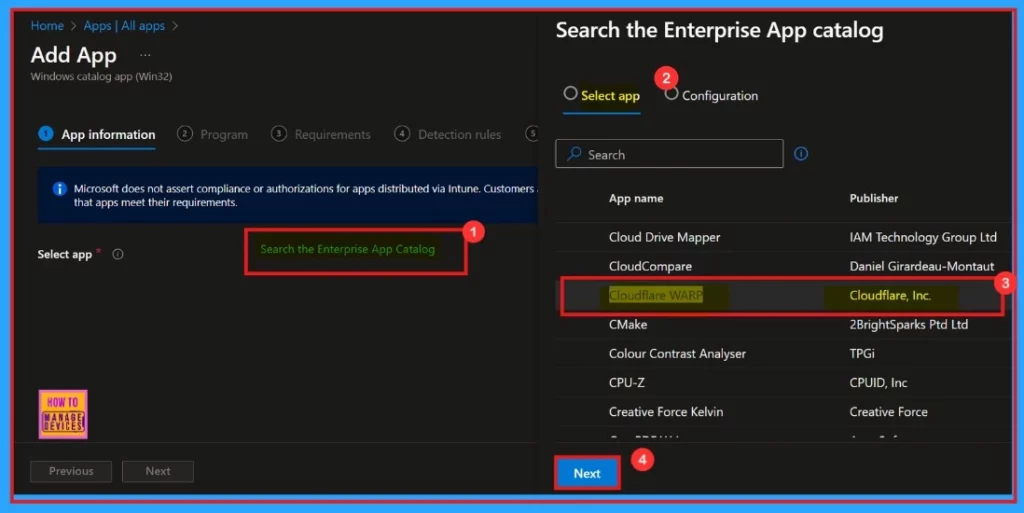Open Search the Enterprise App Catalog link
Image resolution: width=1024 pixels, height=513 pixels.
(x=347, y=249)
